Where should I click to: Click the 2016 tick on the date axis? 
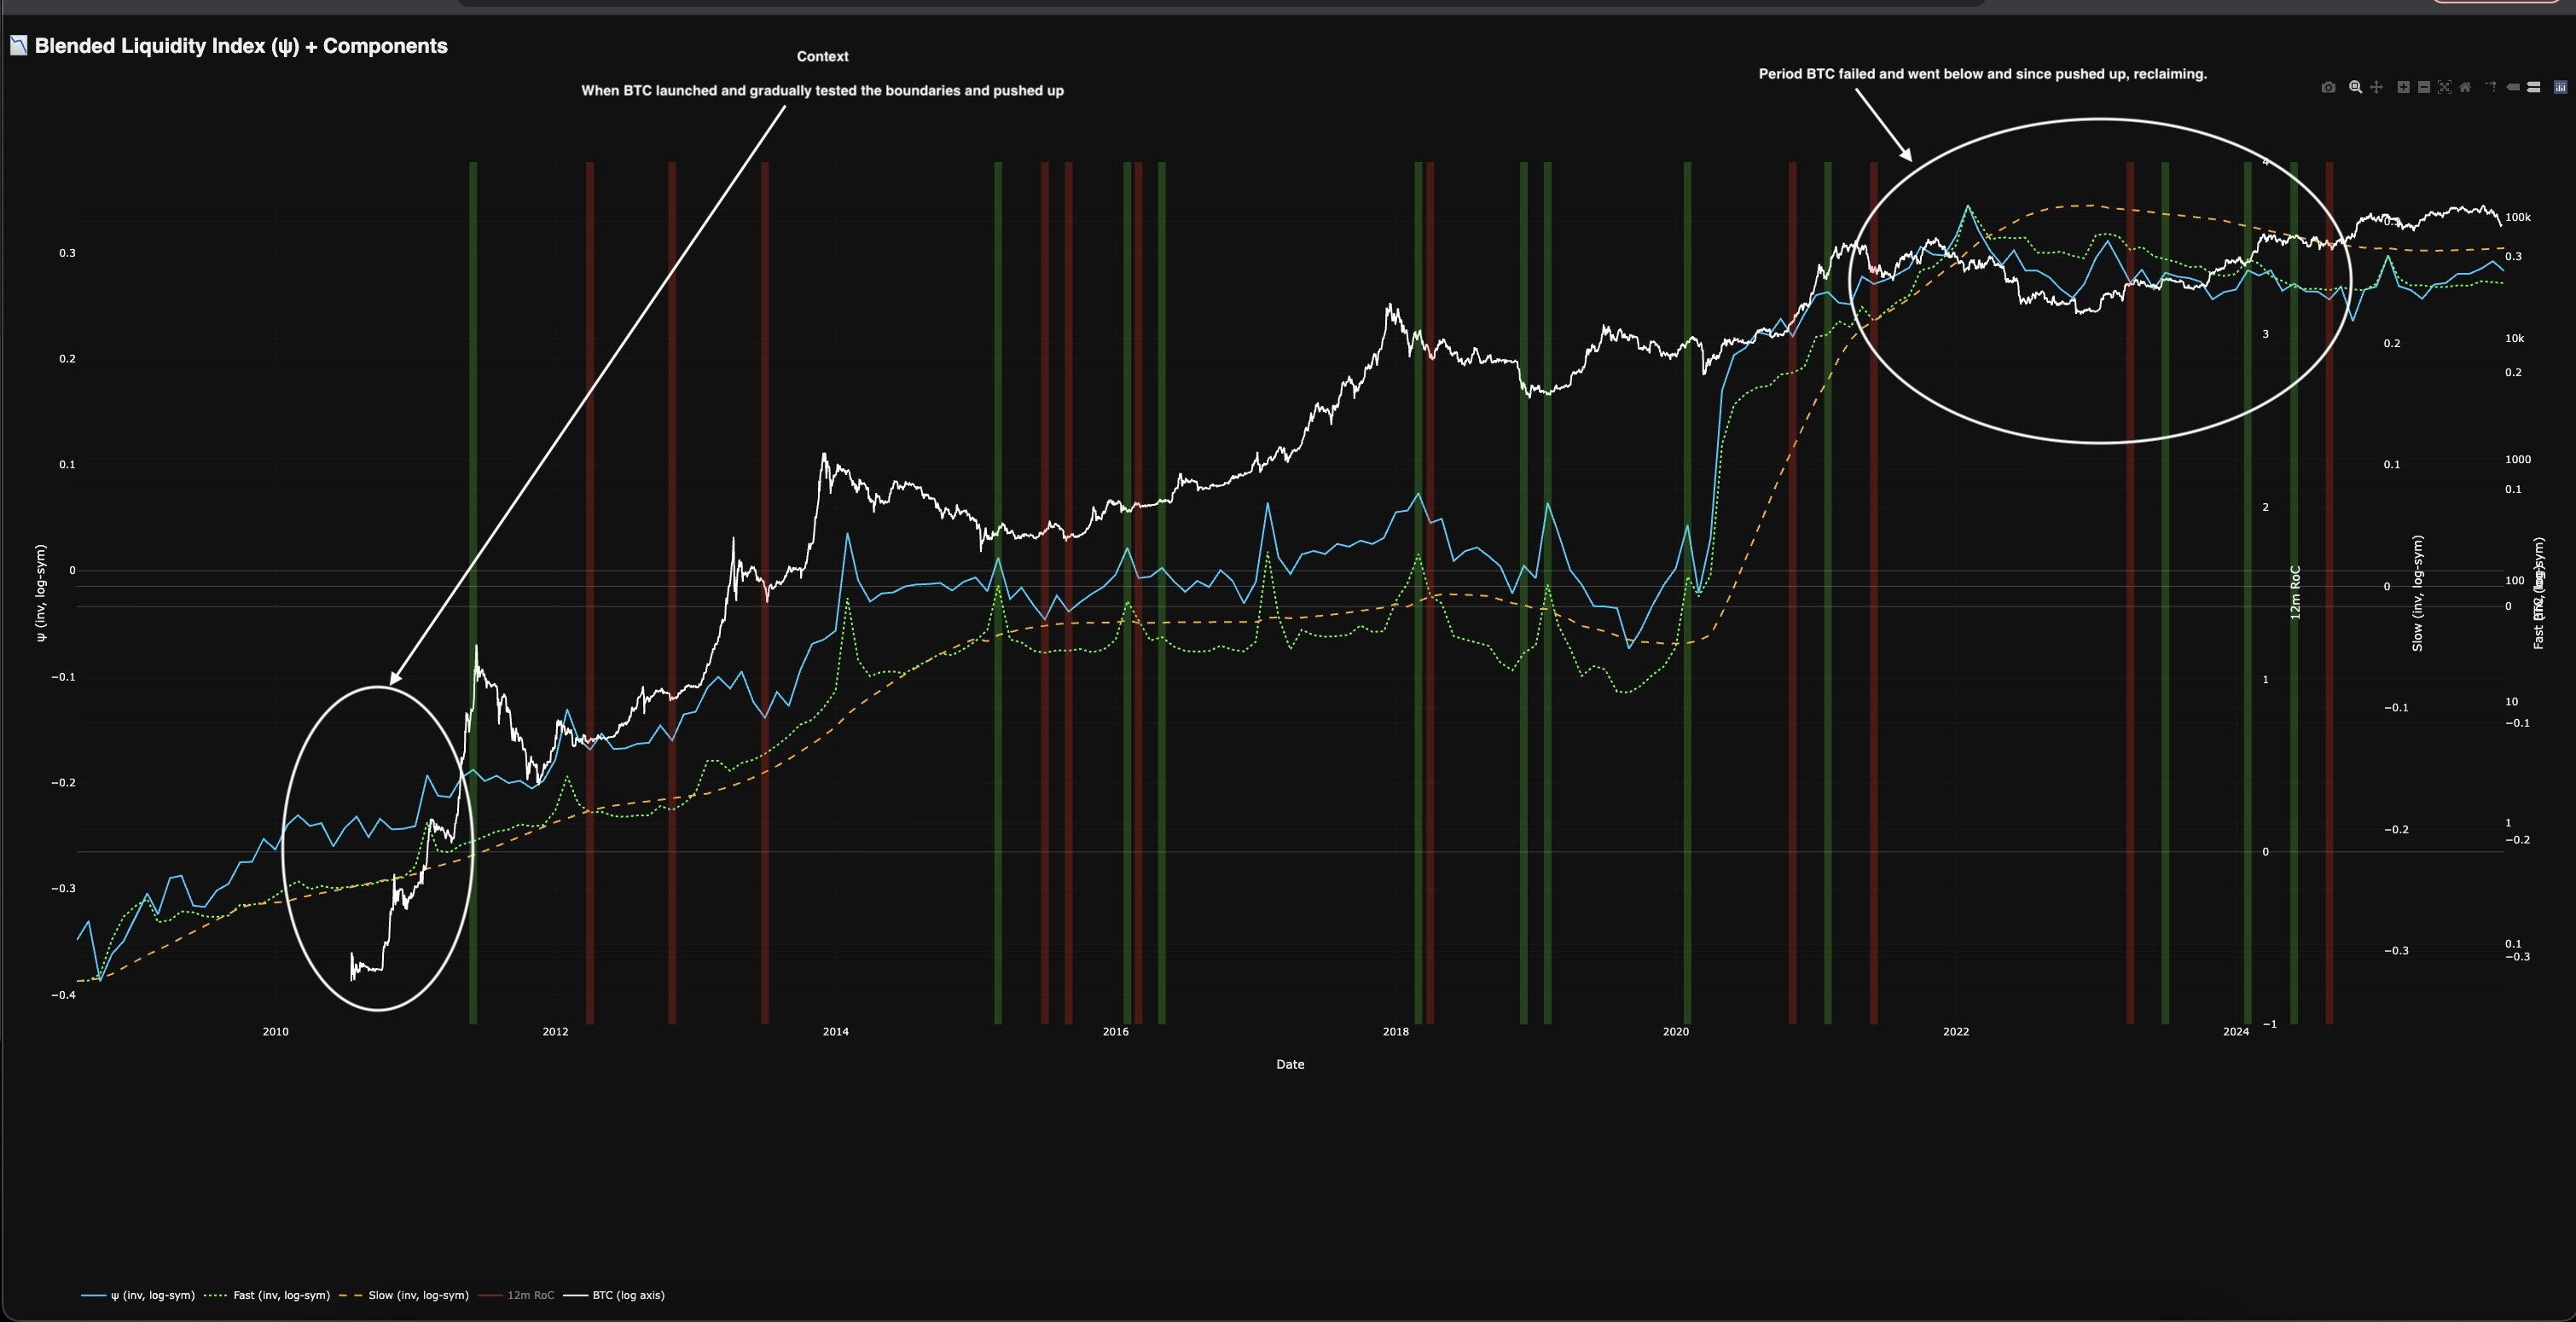(x=1115, y=1032)
